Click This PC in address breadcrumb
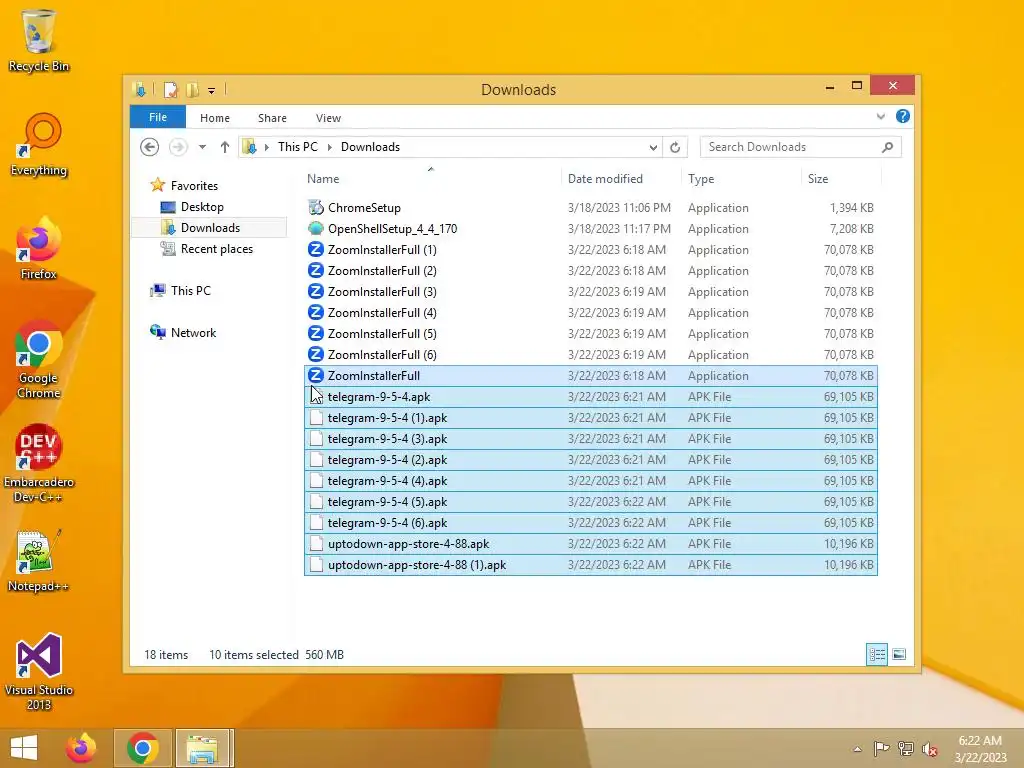Screen dimensions: 1024x768 point(298,147)
